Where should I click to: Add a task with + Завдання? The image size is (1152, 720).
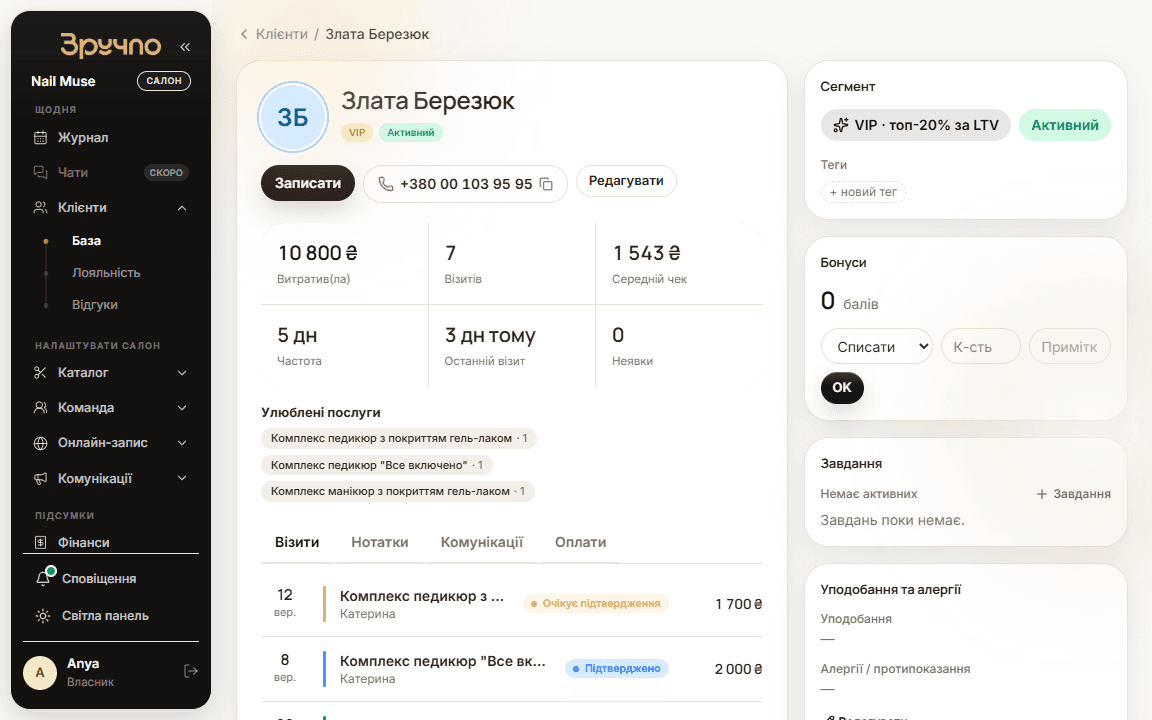[1073, 494]
